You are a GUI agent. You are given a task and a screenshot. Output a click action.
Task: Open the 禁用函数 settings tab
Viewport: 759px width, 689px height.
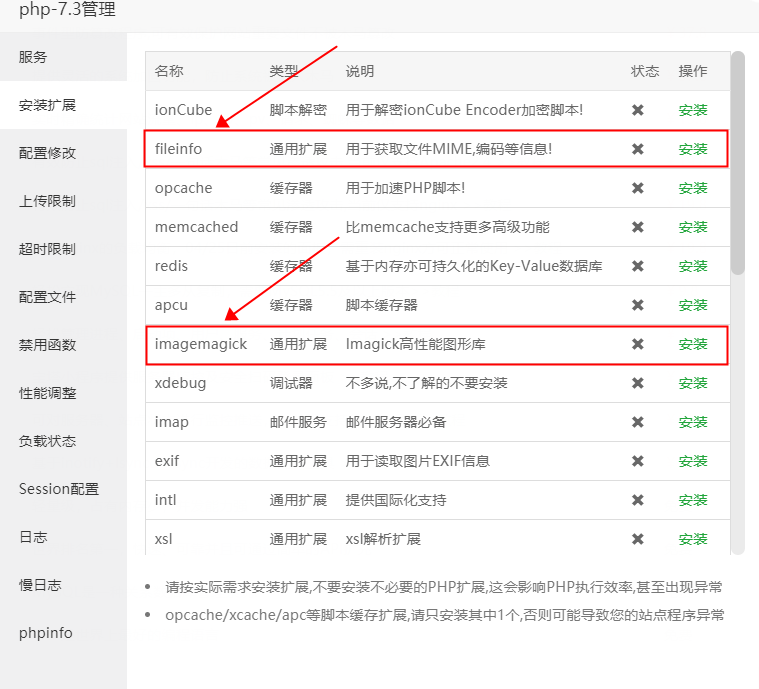(47, 345)
